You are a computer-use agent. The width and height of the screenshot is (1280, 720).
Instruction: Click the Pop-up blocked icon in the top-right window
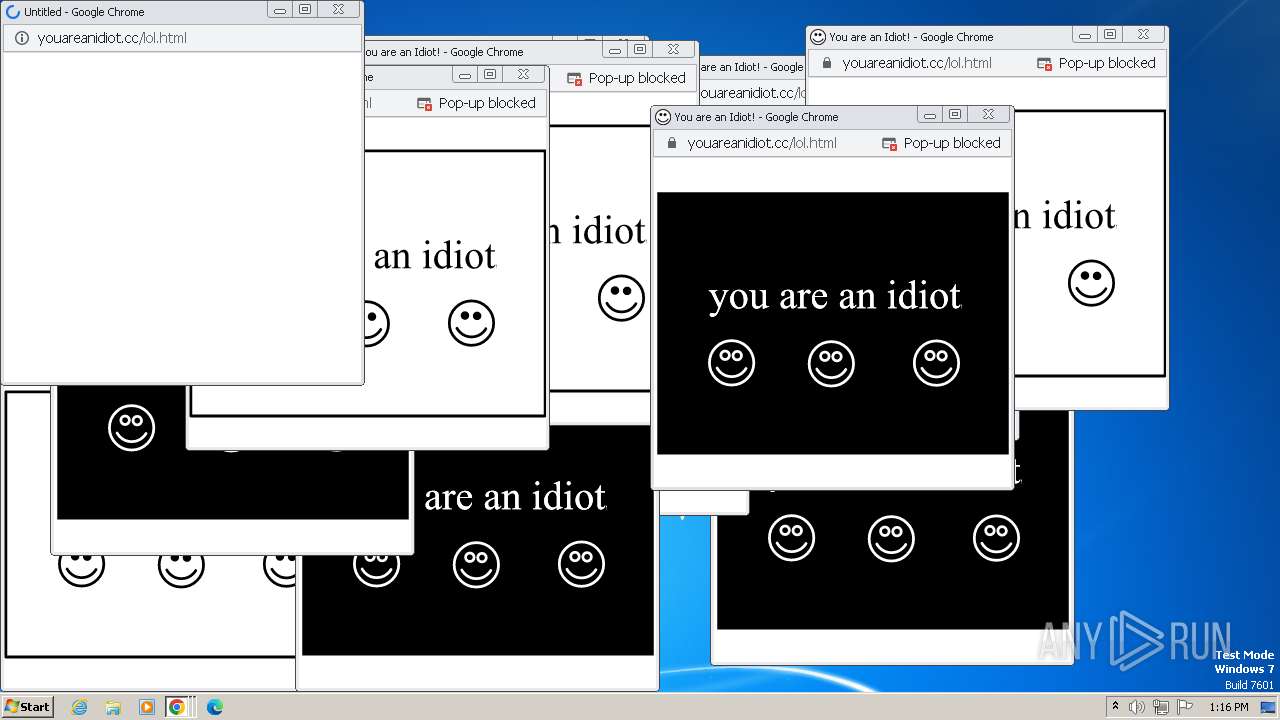click(1044, 64)
